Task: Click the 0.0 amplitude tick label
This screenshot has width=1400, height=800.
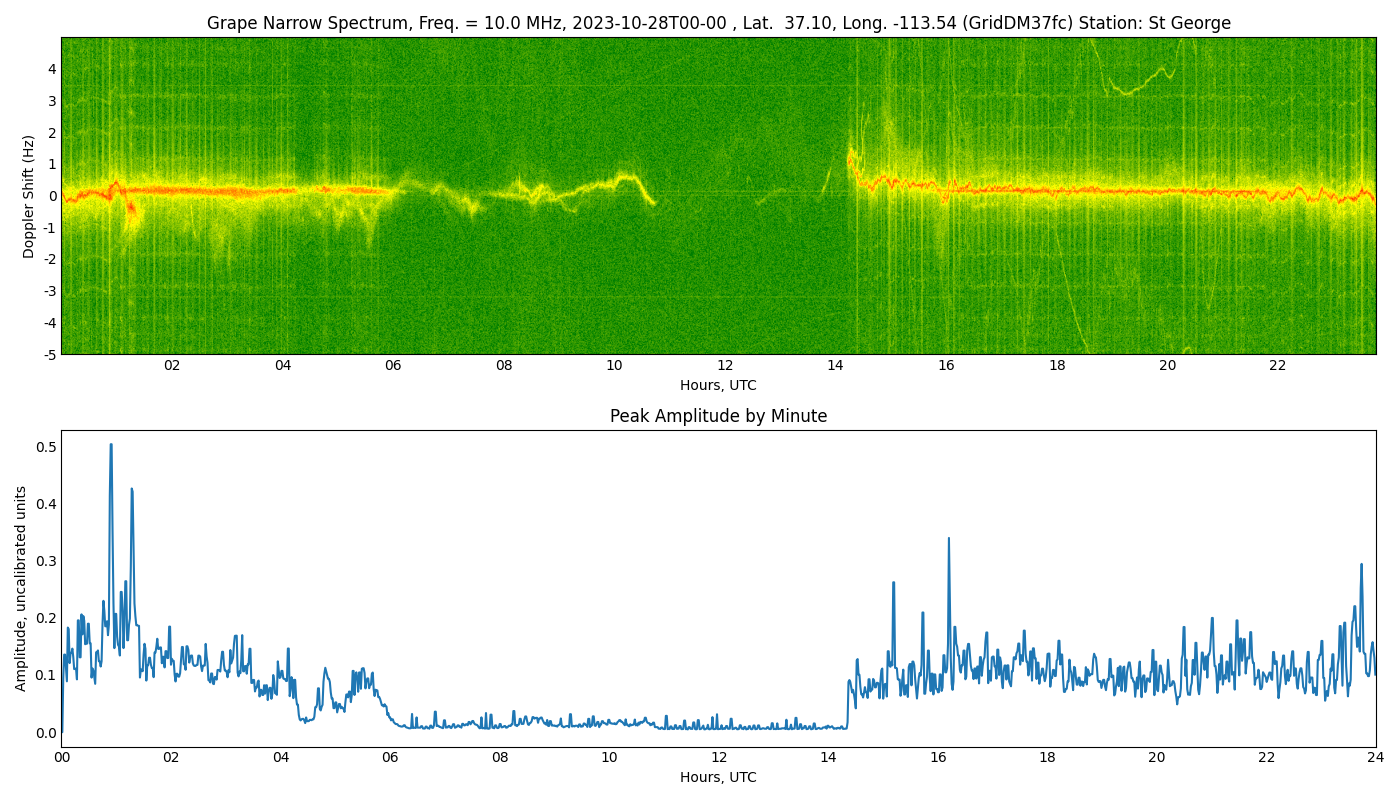Action: point(46,733)
